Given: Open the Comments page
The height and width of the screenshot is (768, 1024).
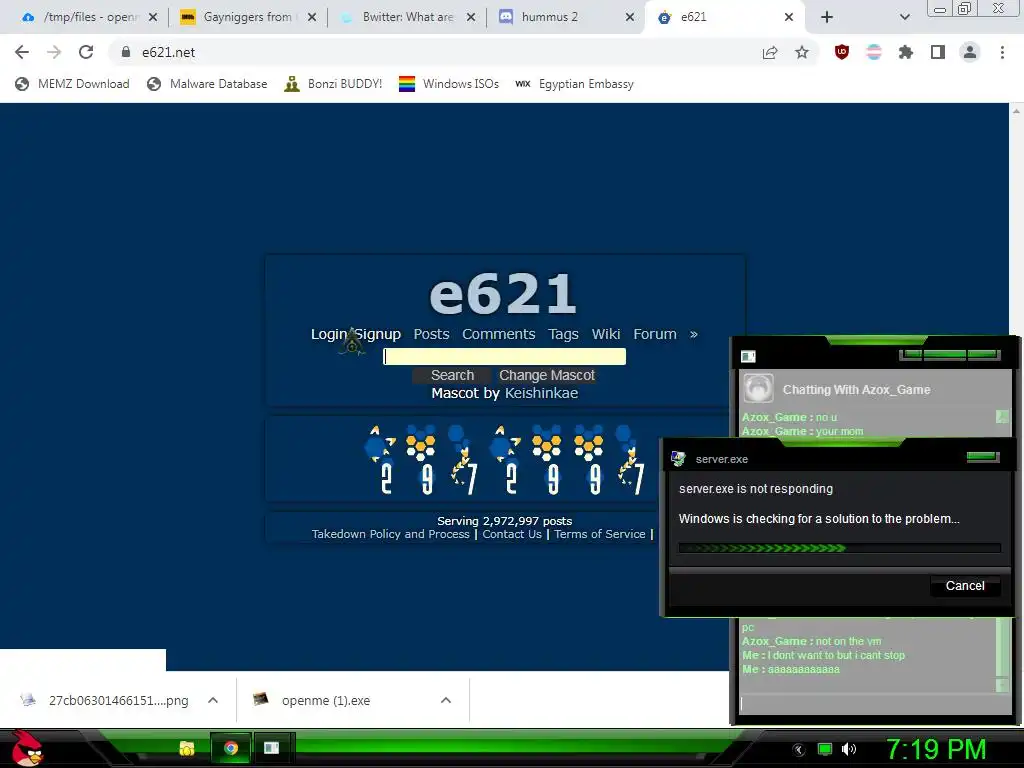Looking at the screenshot, I should click(x=498, y=334).
